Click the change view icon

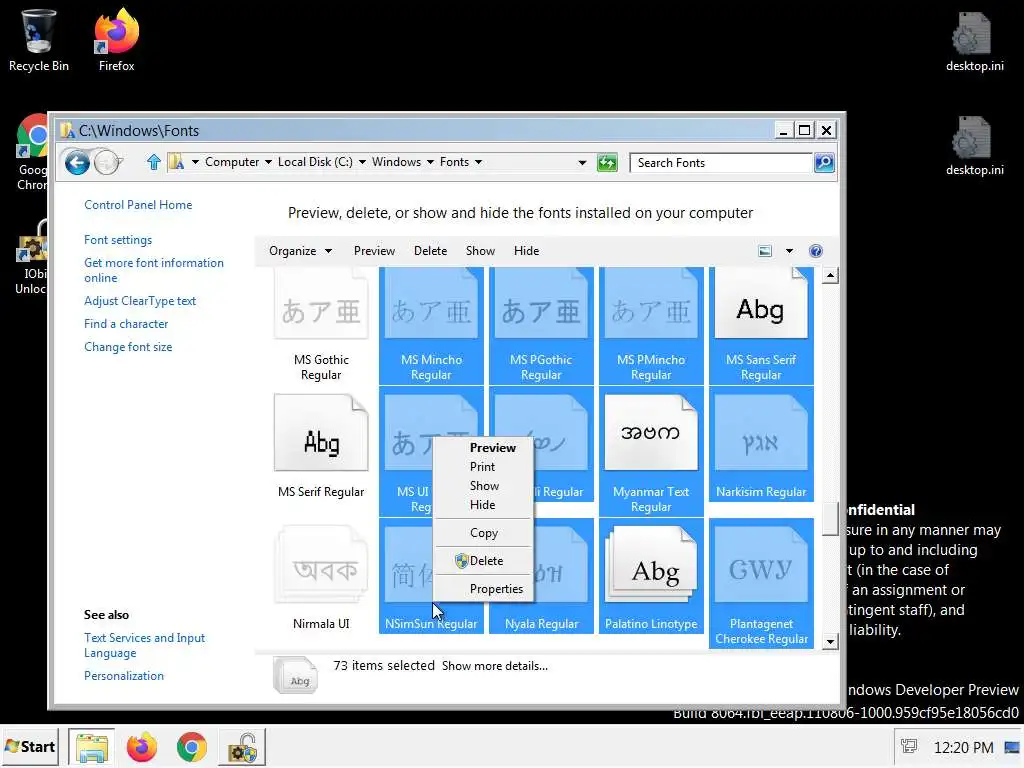point(765,251)
